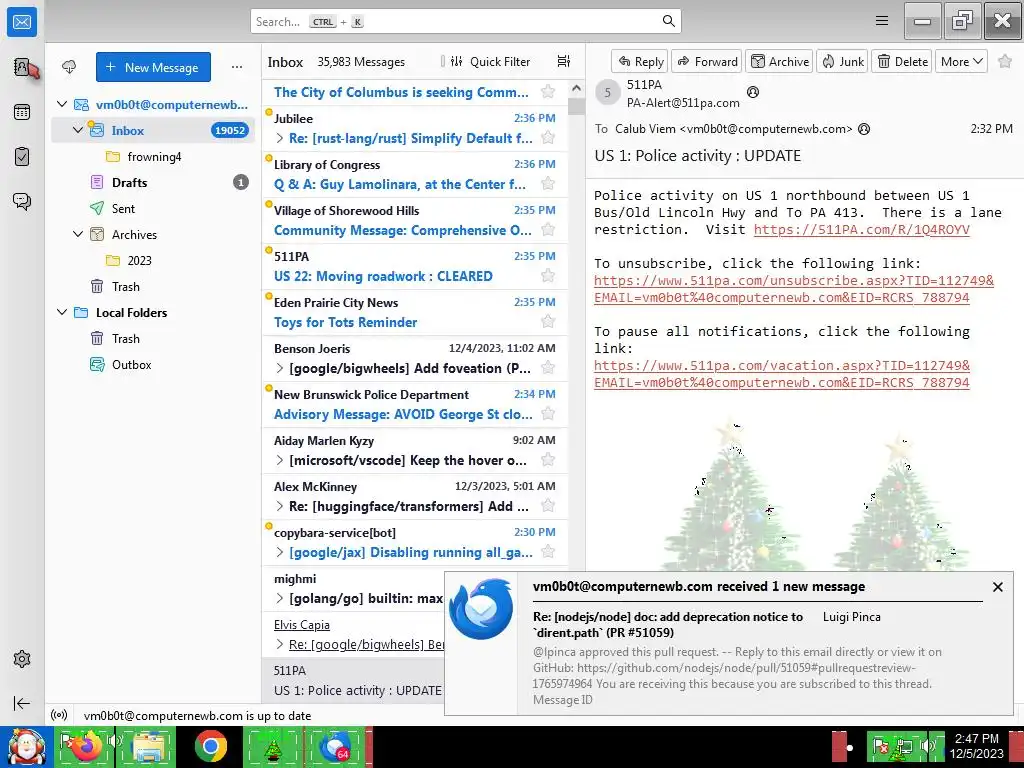Viewport: 1024px width, 768px height.
Task: Close the new message notification
Action: pos(997,587)
